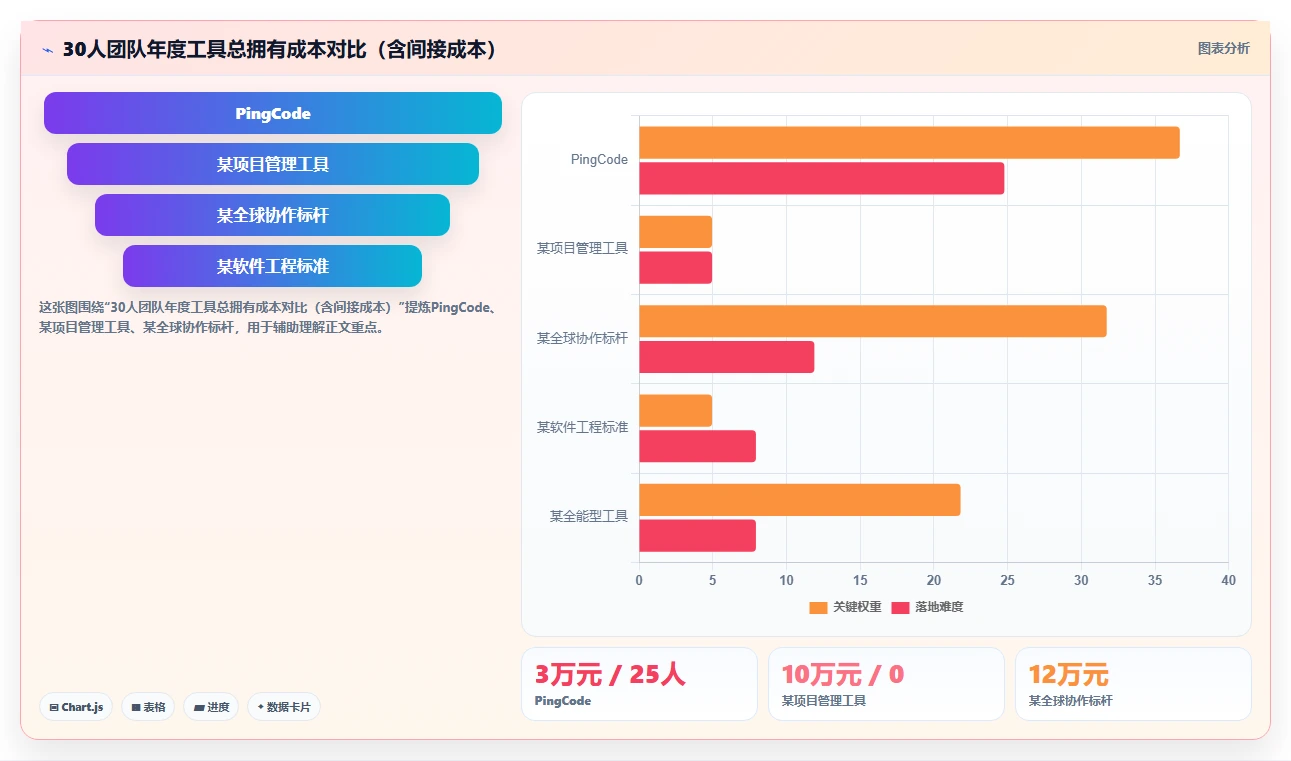Click 某全球协作标杆's orange 关键权重 bar

872,321
